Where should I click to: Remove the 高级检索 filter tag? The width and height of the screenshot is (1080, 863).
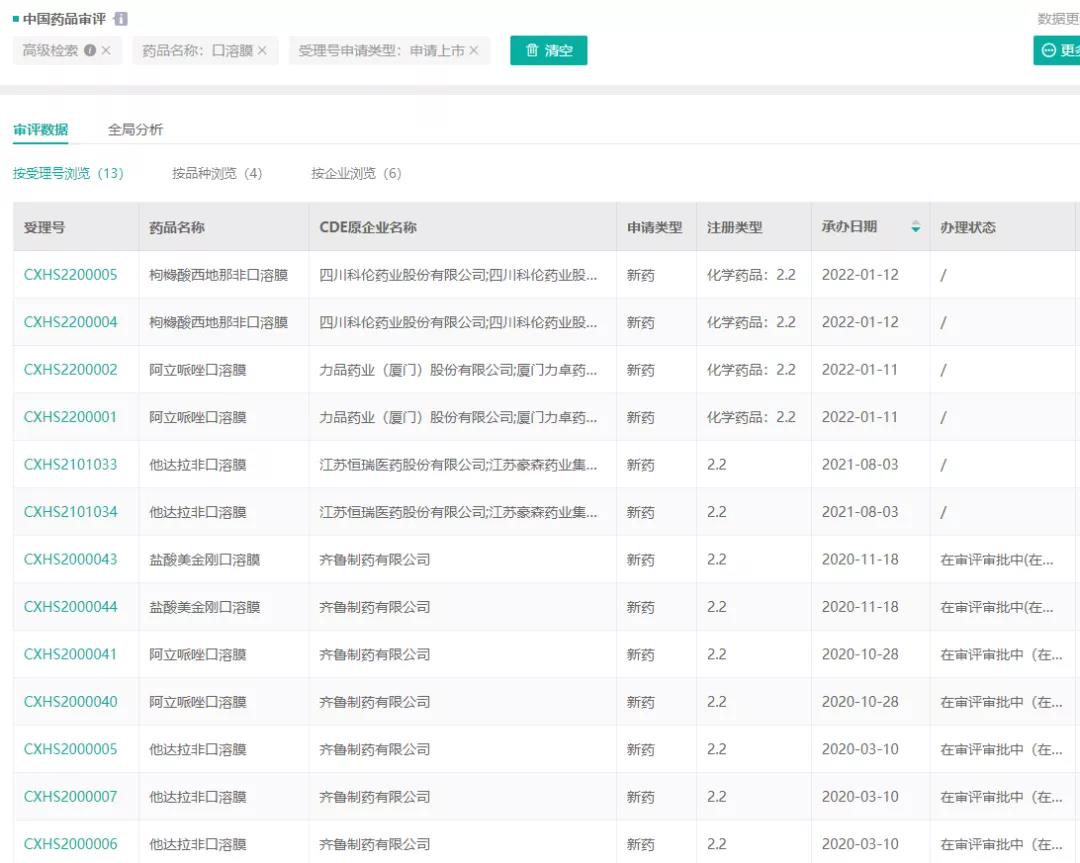[x=106, y=50]
